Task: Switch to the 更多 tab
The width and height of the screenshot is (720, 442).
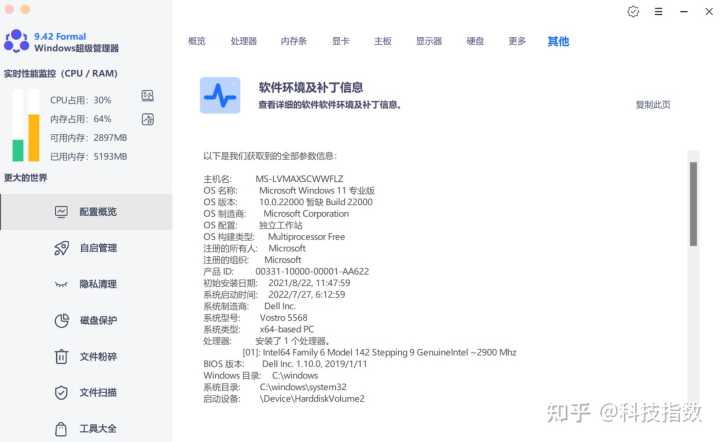Action: click(517, 41)
